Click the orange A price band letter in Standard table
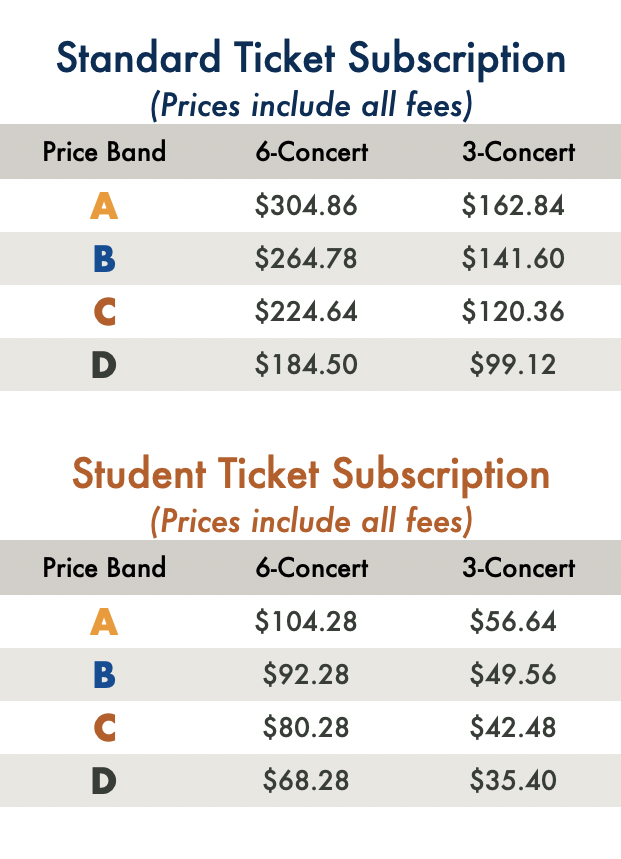Screen dimensions: 621x859 (104, 206)
